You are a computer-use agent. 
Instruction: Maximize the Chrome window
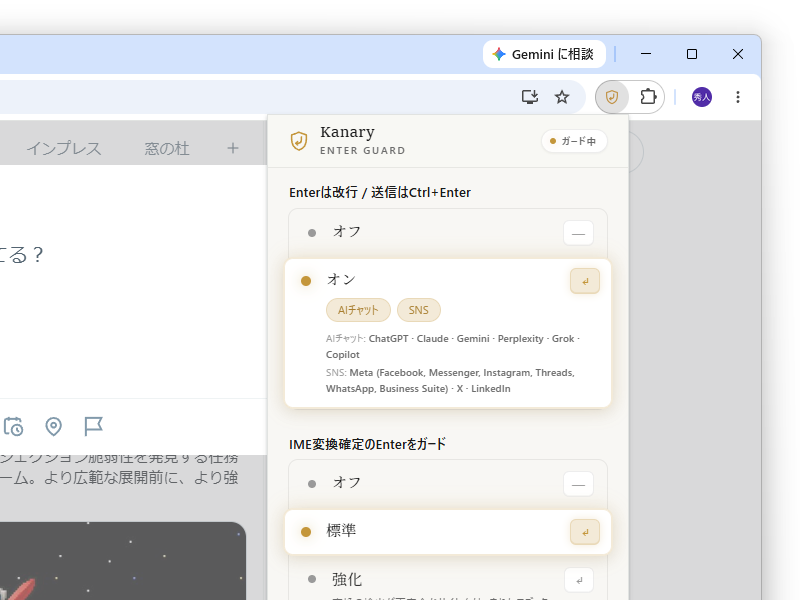(692, 54)
